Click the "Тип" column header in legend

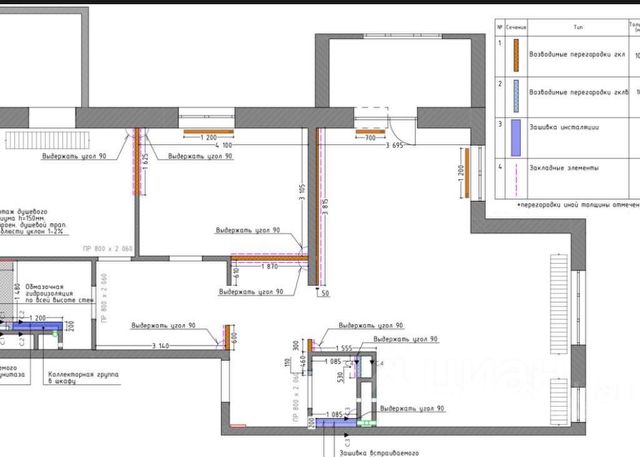coord(578,27)
